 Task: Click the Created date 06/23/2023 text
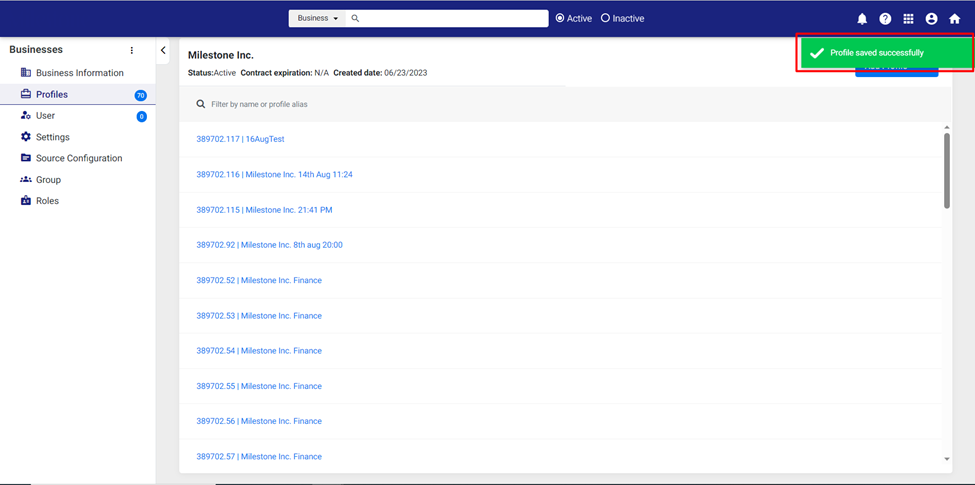(x=380, y=73)
